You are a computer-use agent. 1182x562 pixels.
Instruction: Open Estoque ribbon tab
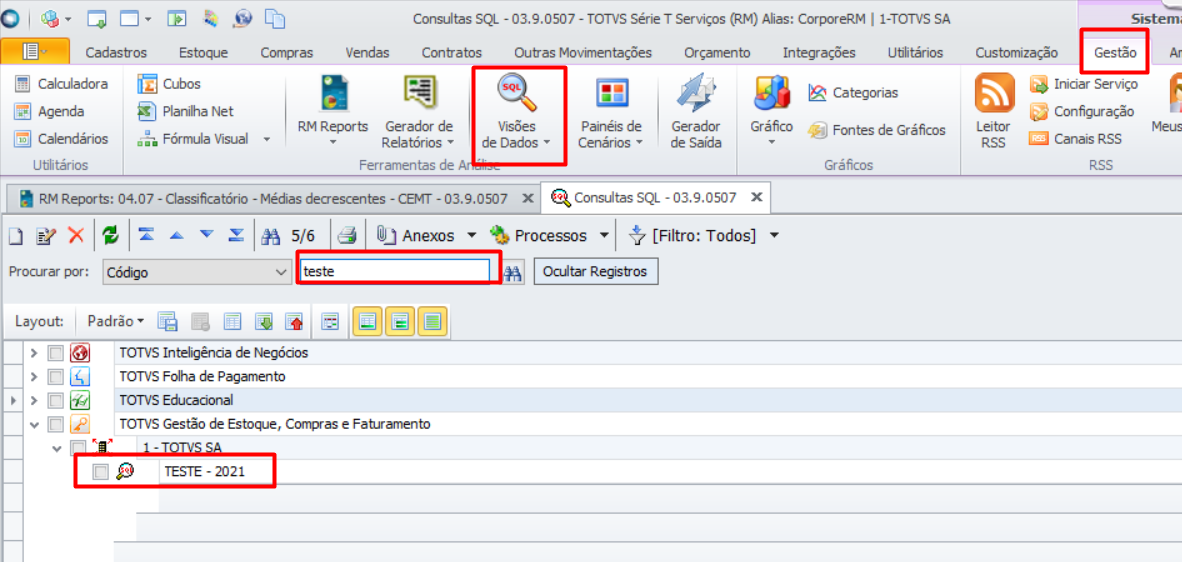click(204, 53)
